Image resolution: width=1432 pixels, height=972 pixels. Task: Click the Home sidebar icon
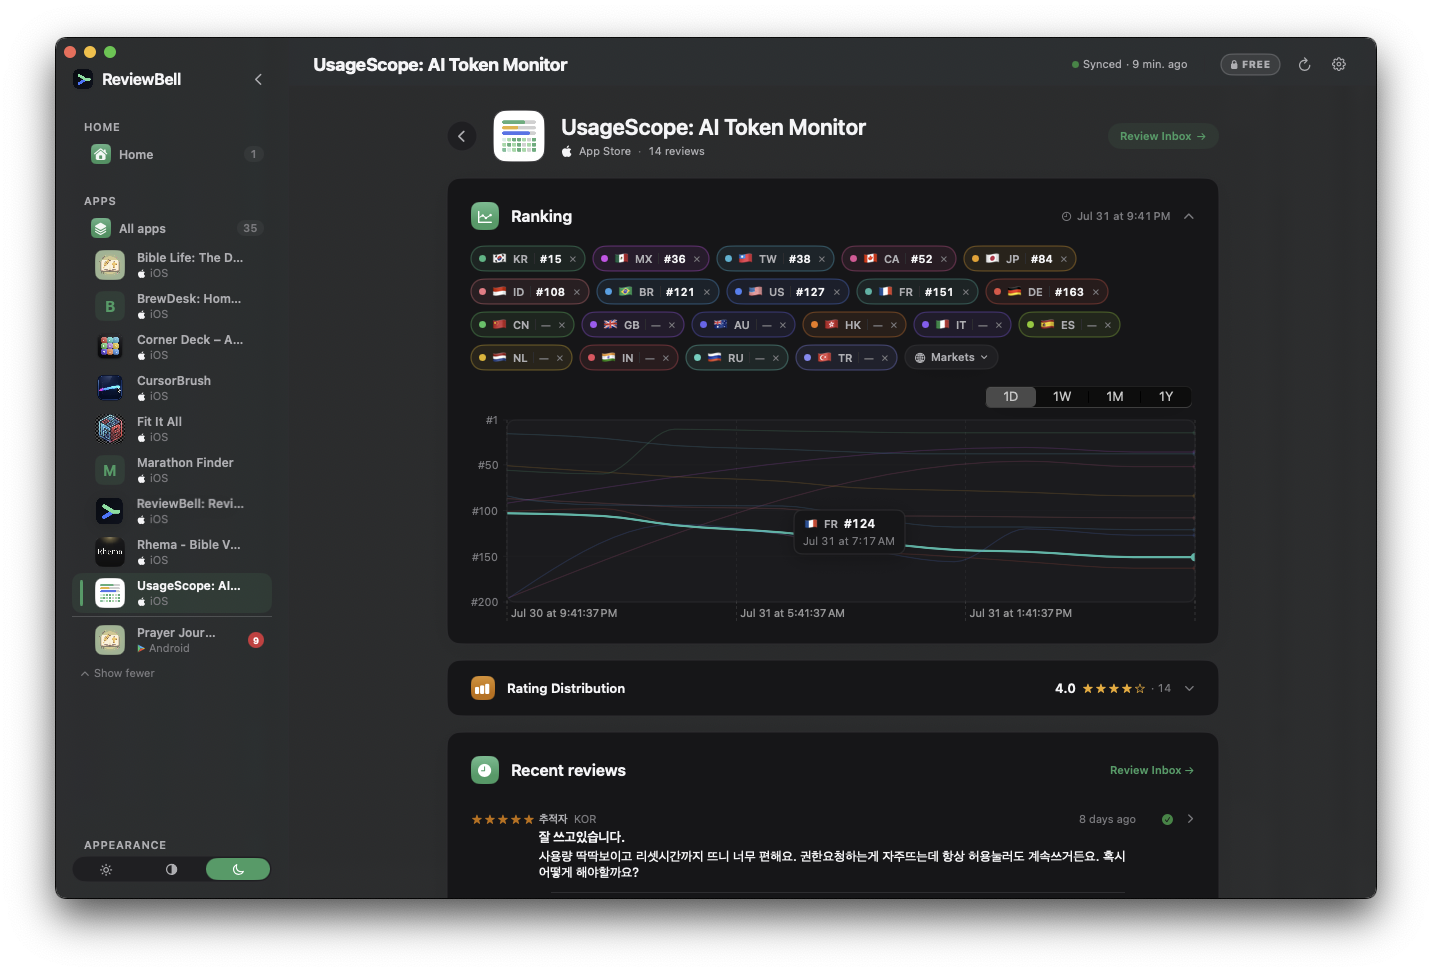click(101, 154)
